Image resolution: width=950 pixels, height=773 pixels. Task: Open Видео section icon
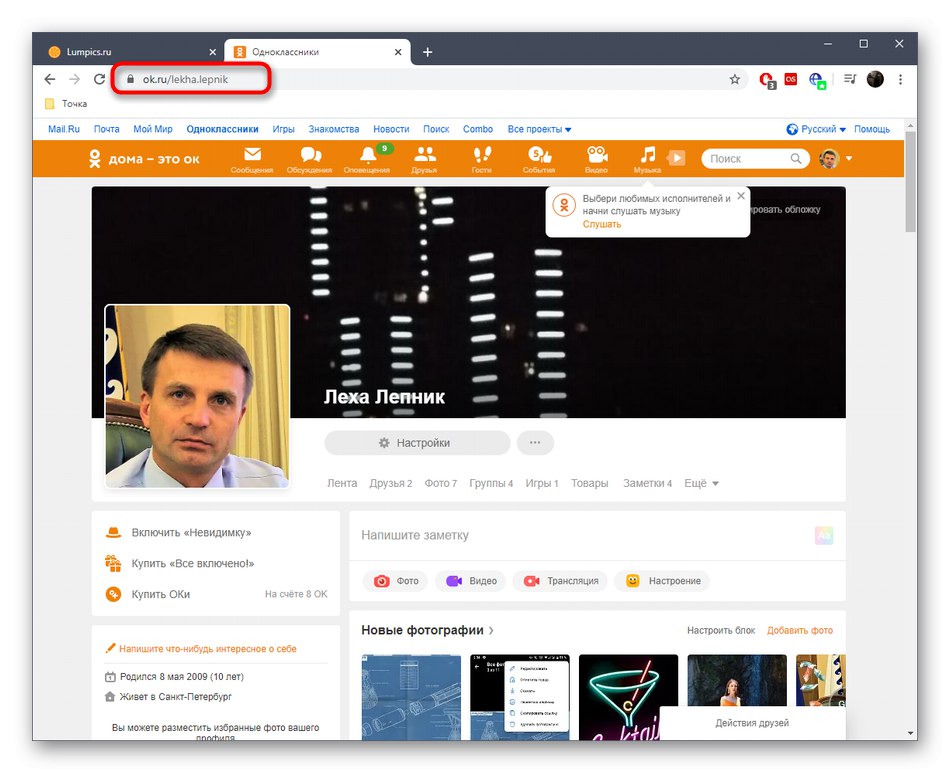pyautogui.click(x=597, y=158)
